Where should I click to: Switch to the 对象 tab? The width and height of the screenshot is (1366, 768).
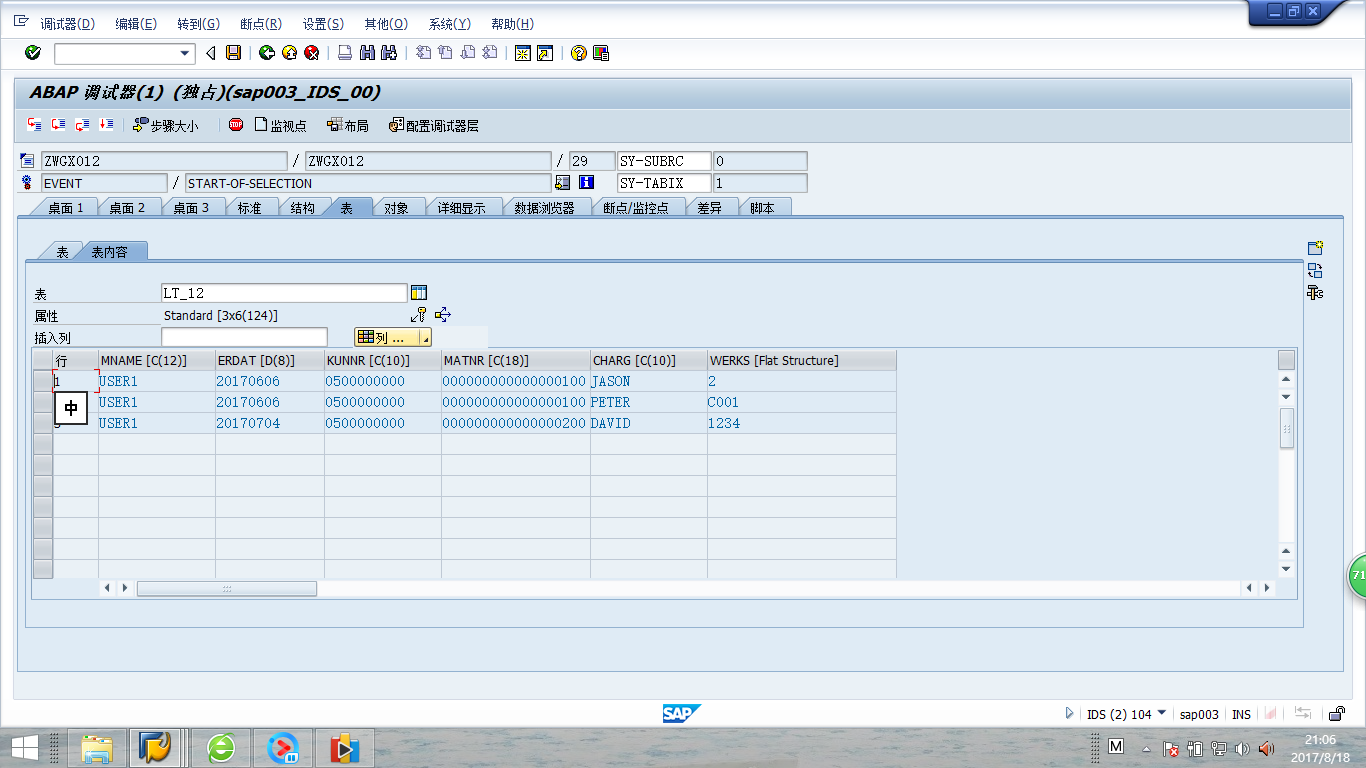coord(396,208)
